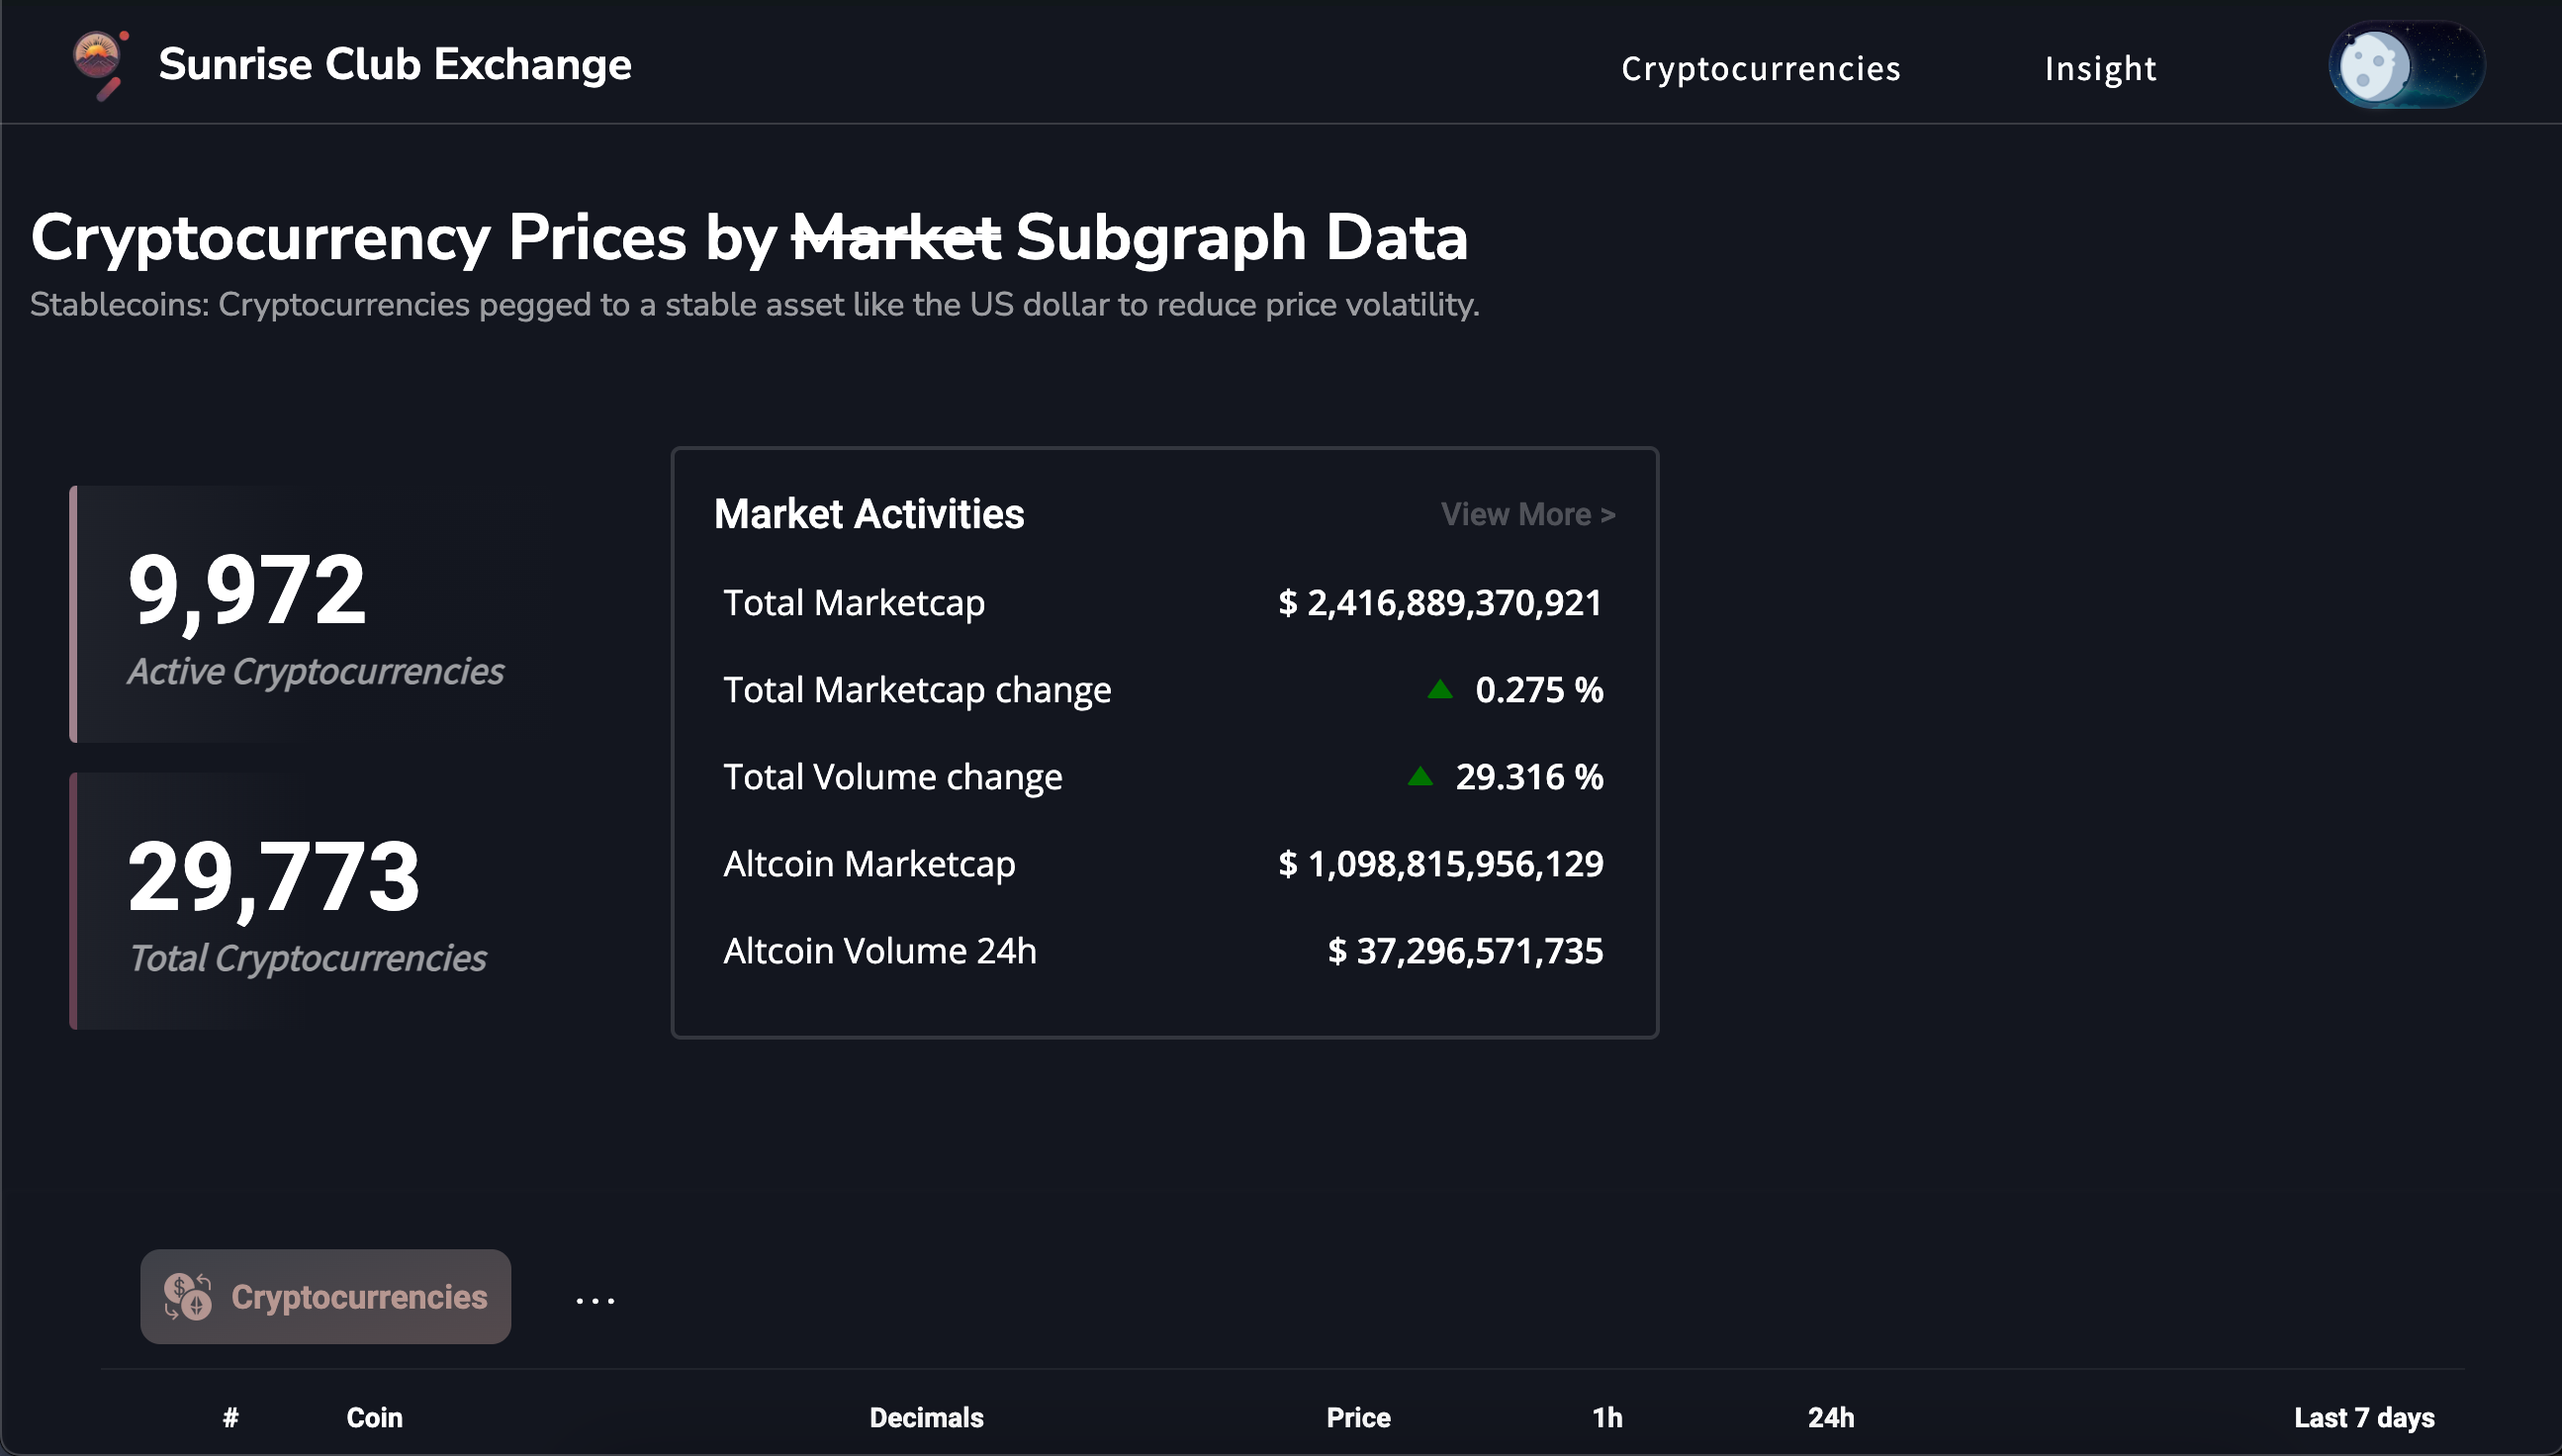Click green arrow beside Total Volume change

coord(1420,776)
